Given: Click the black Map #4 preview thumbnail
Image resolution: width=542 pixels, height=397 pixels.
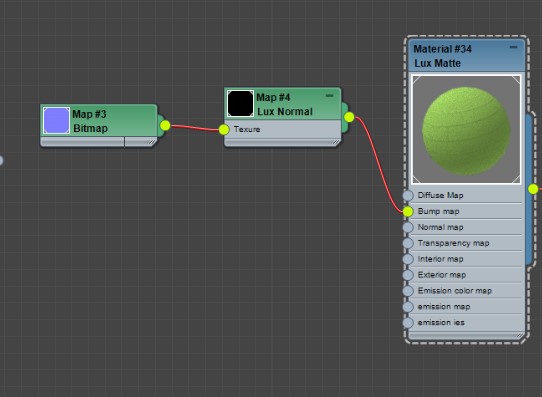Looking at the screenshot, I should tap(240, 104).
